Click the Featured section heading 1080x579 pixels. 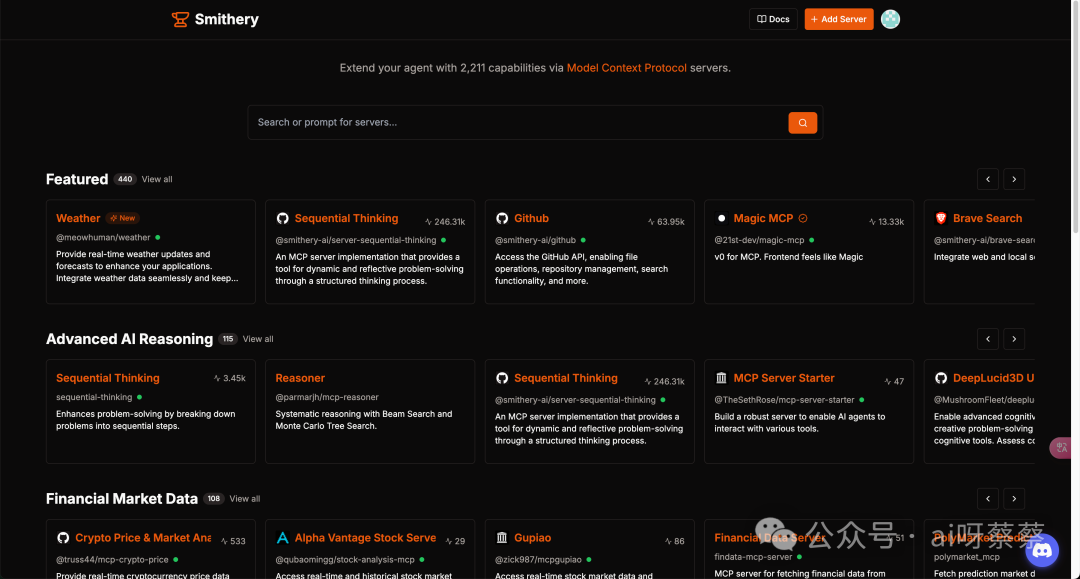tap(77, 179)
